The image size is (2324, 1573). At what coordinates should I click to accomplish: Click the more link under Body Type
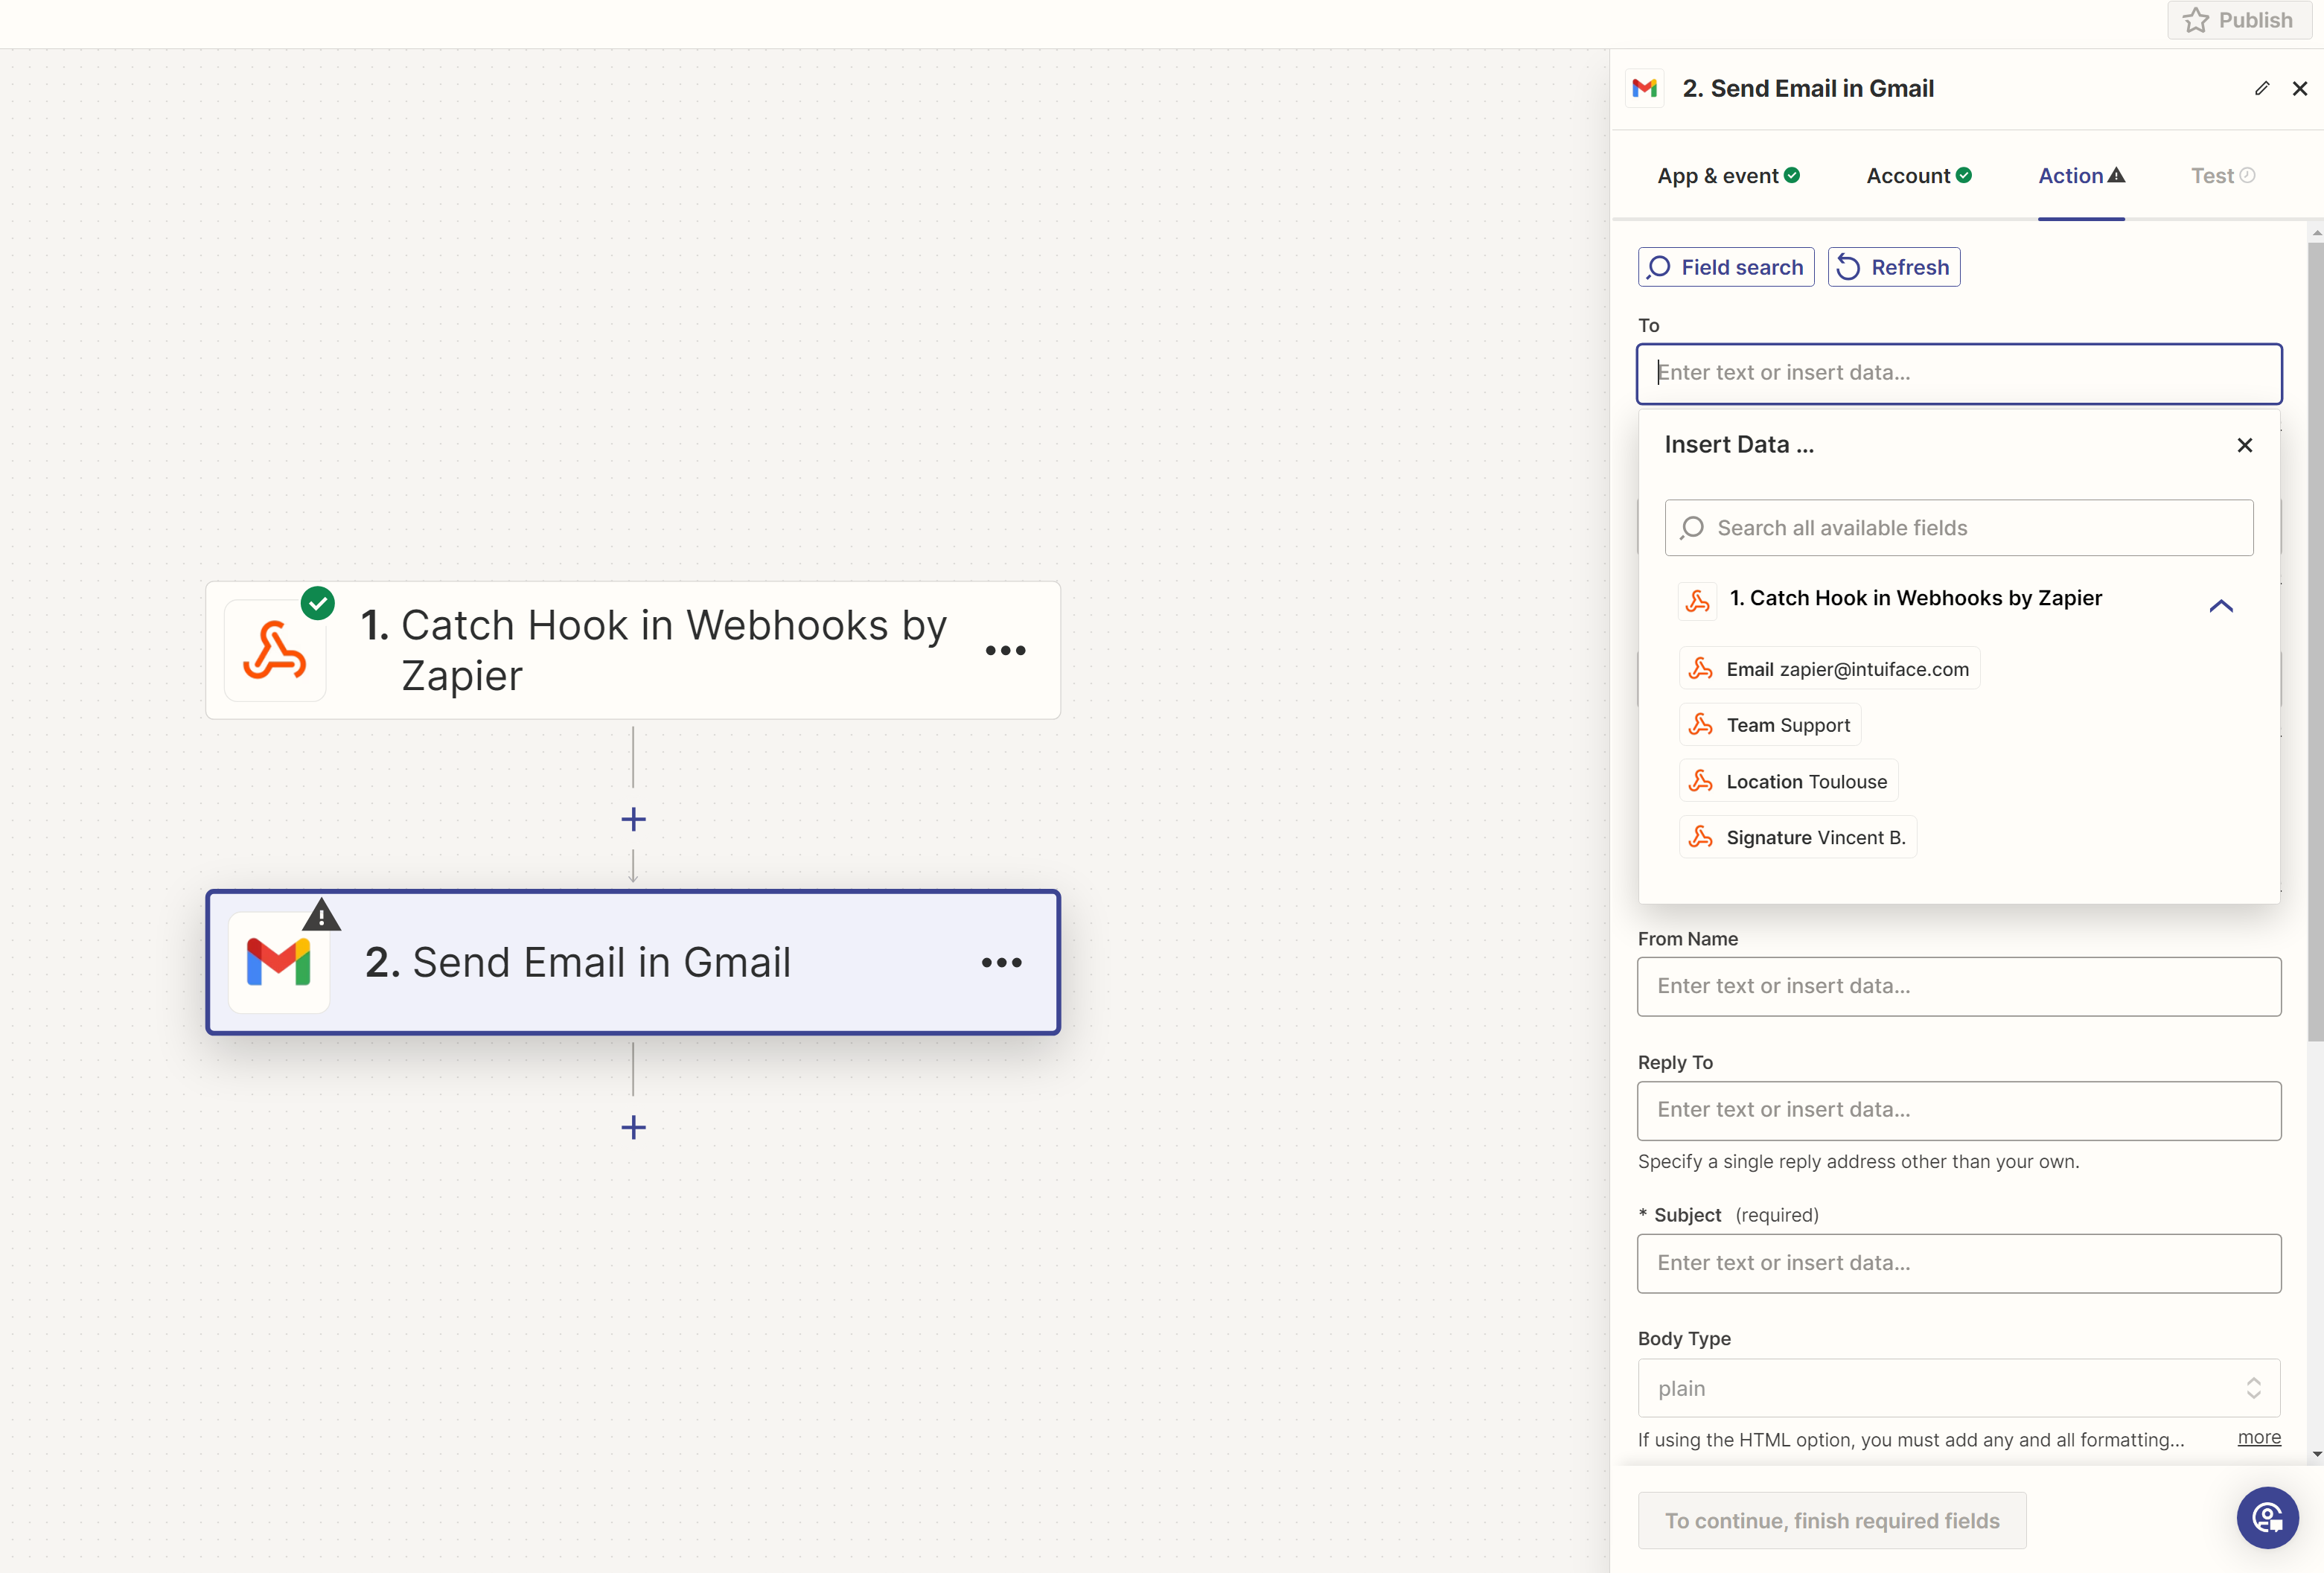coord(2259,1438)
